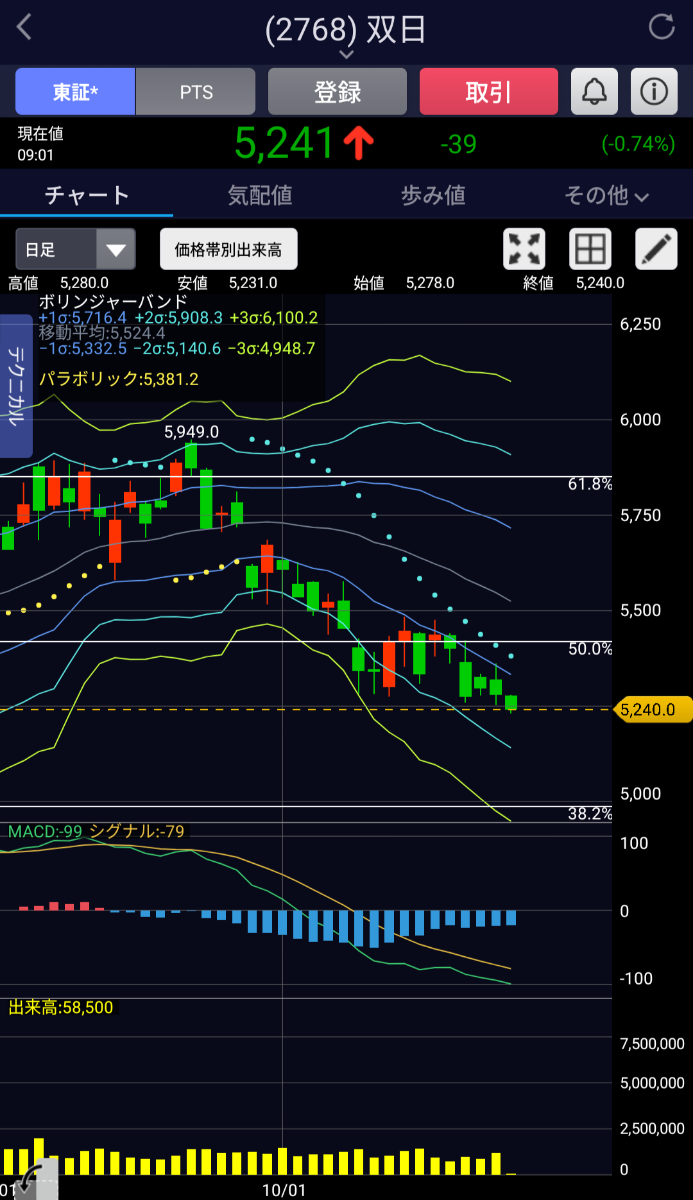Image resolution: width=693 pixels, height=1200 pixels.
Task: Switch to the 歩み値 tab
Action: point(433,195)
